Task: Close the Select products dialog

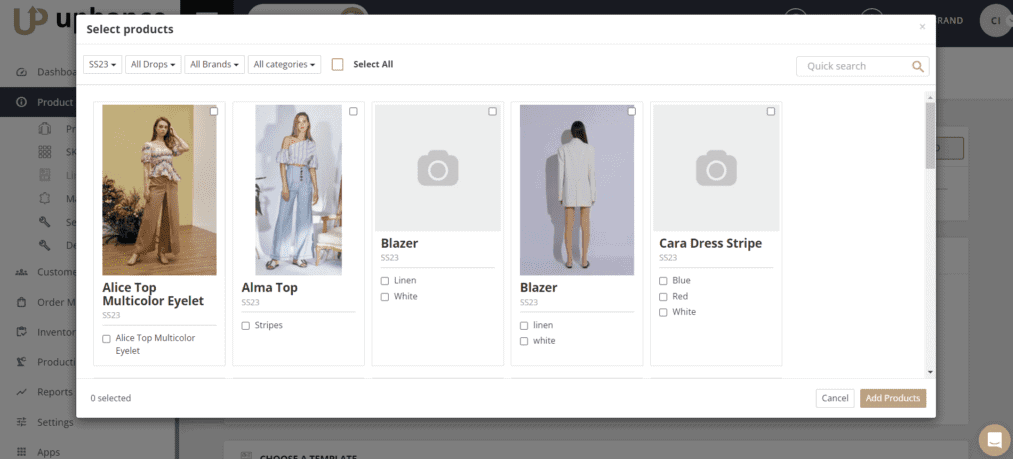Action: (x=922, y=27)
